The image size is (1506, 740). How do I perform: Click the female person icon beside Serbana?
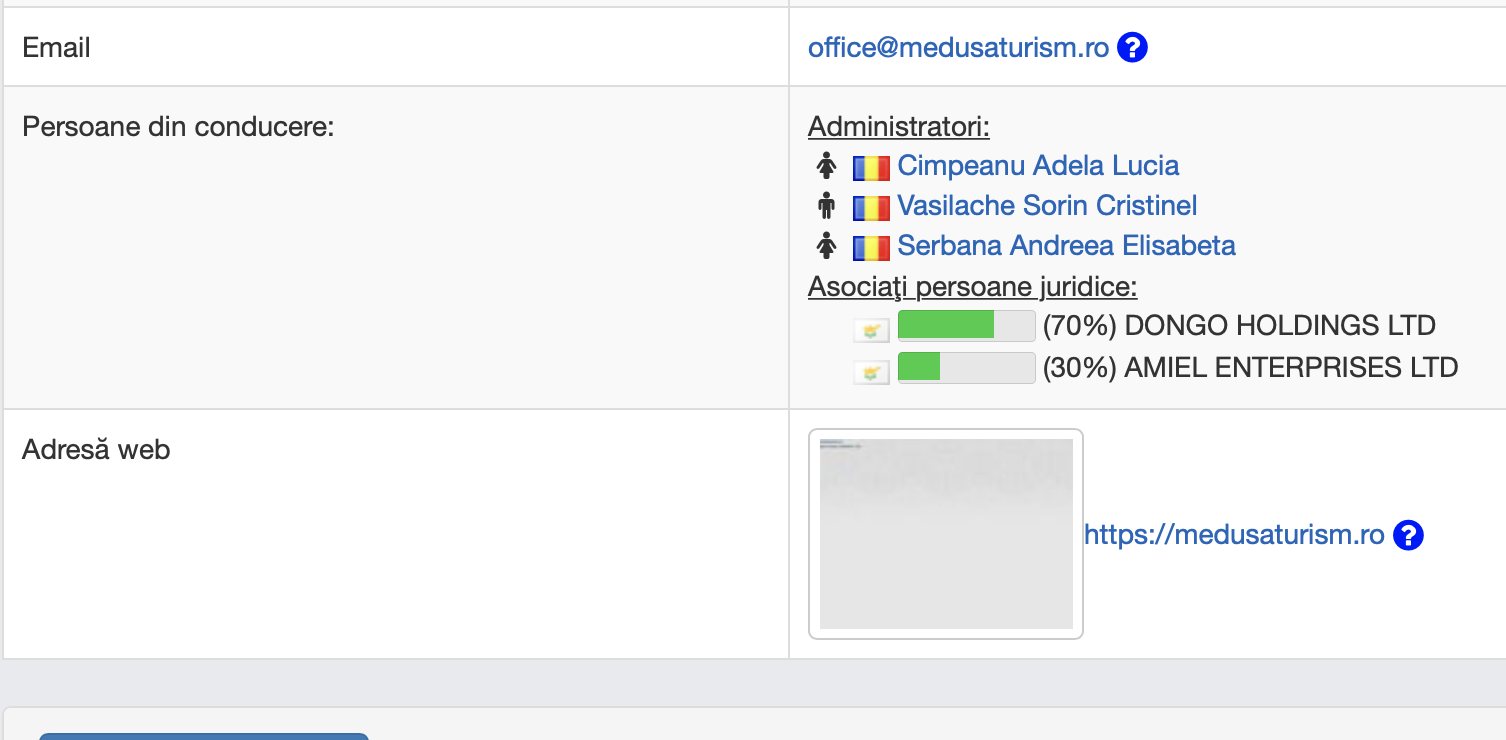pos(826,245)
